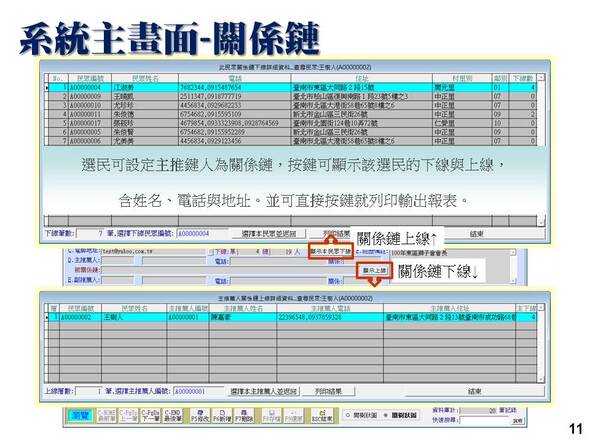Select row A00000017 in the downline table
This screenshot has width=590, height=443.
[292, 123]
